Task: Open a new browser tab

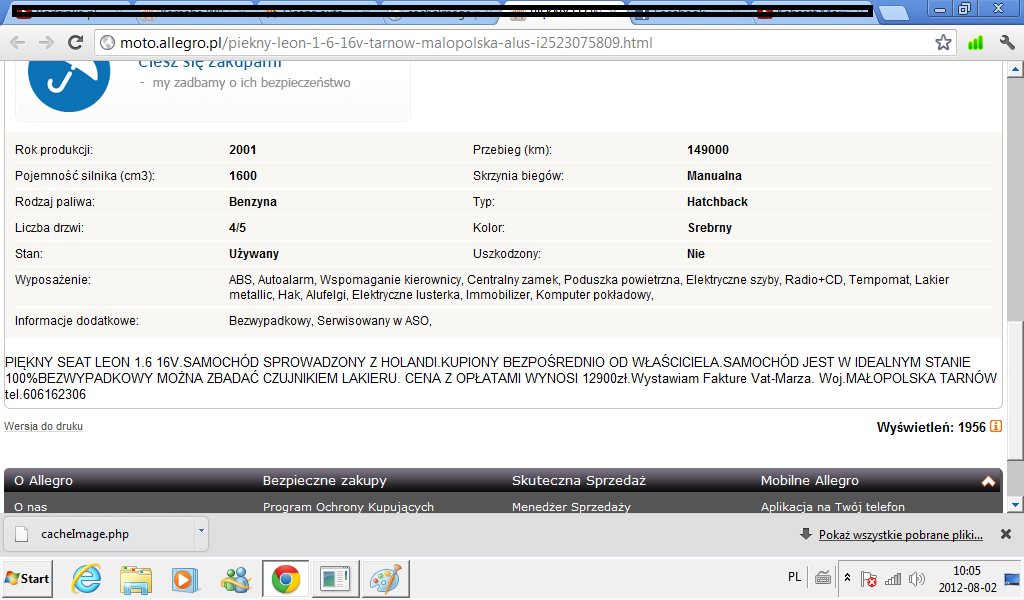Action: (893, 12)
